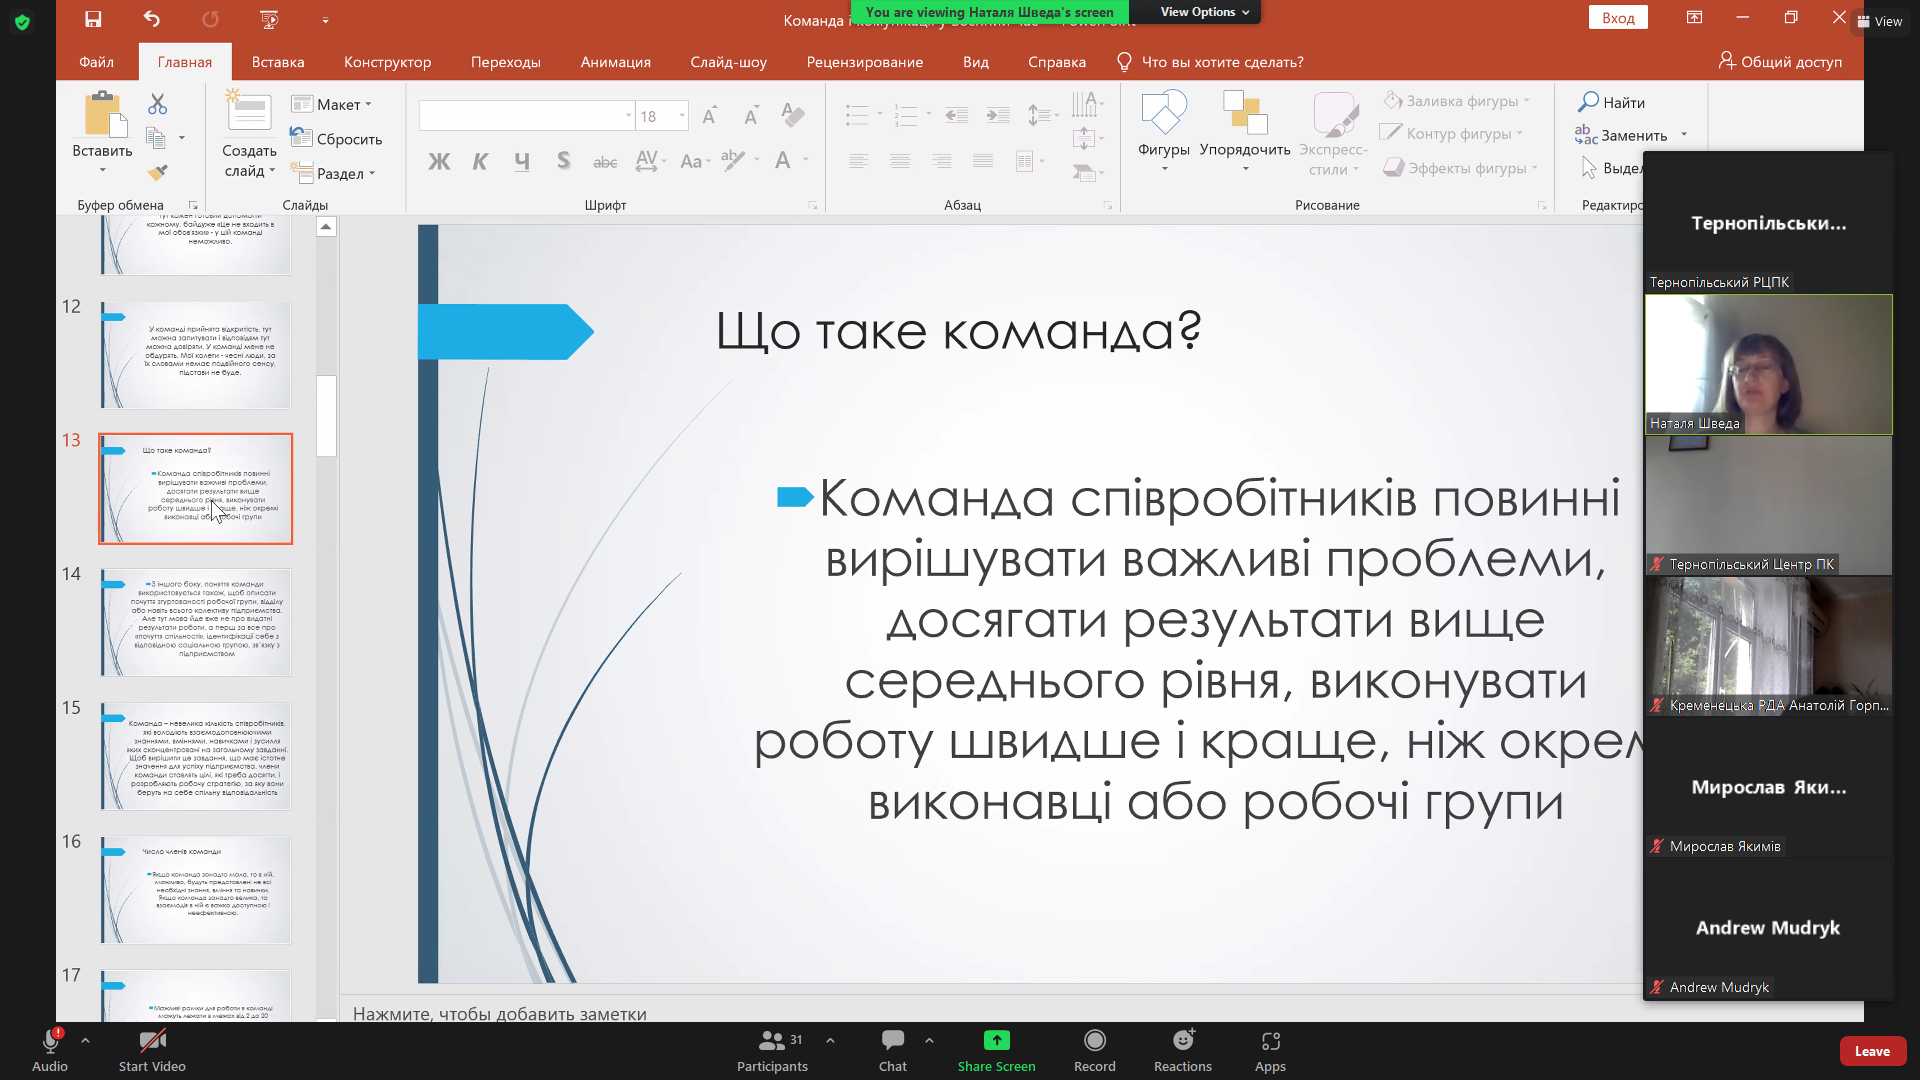1920x1080 pixels.
Task: Click the Redo arrow icon
Action: (210, 19)
